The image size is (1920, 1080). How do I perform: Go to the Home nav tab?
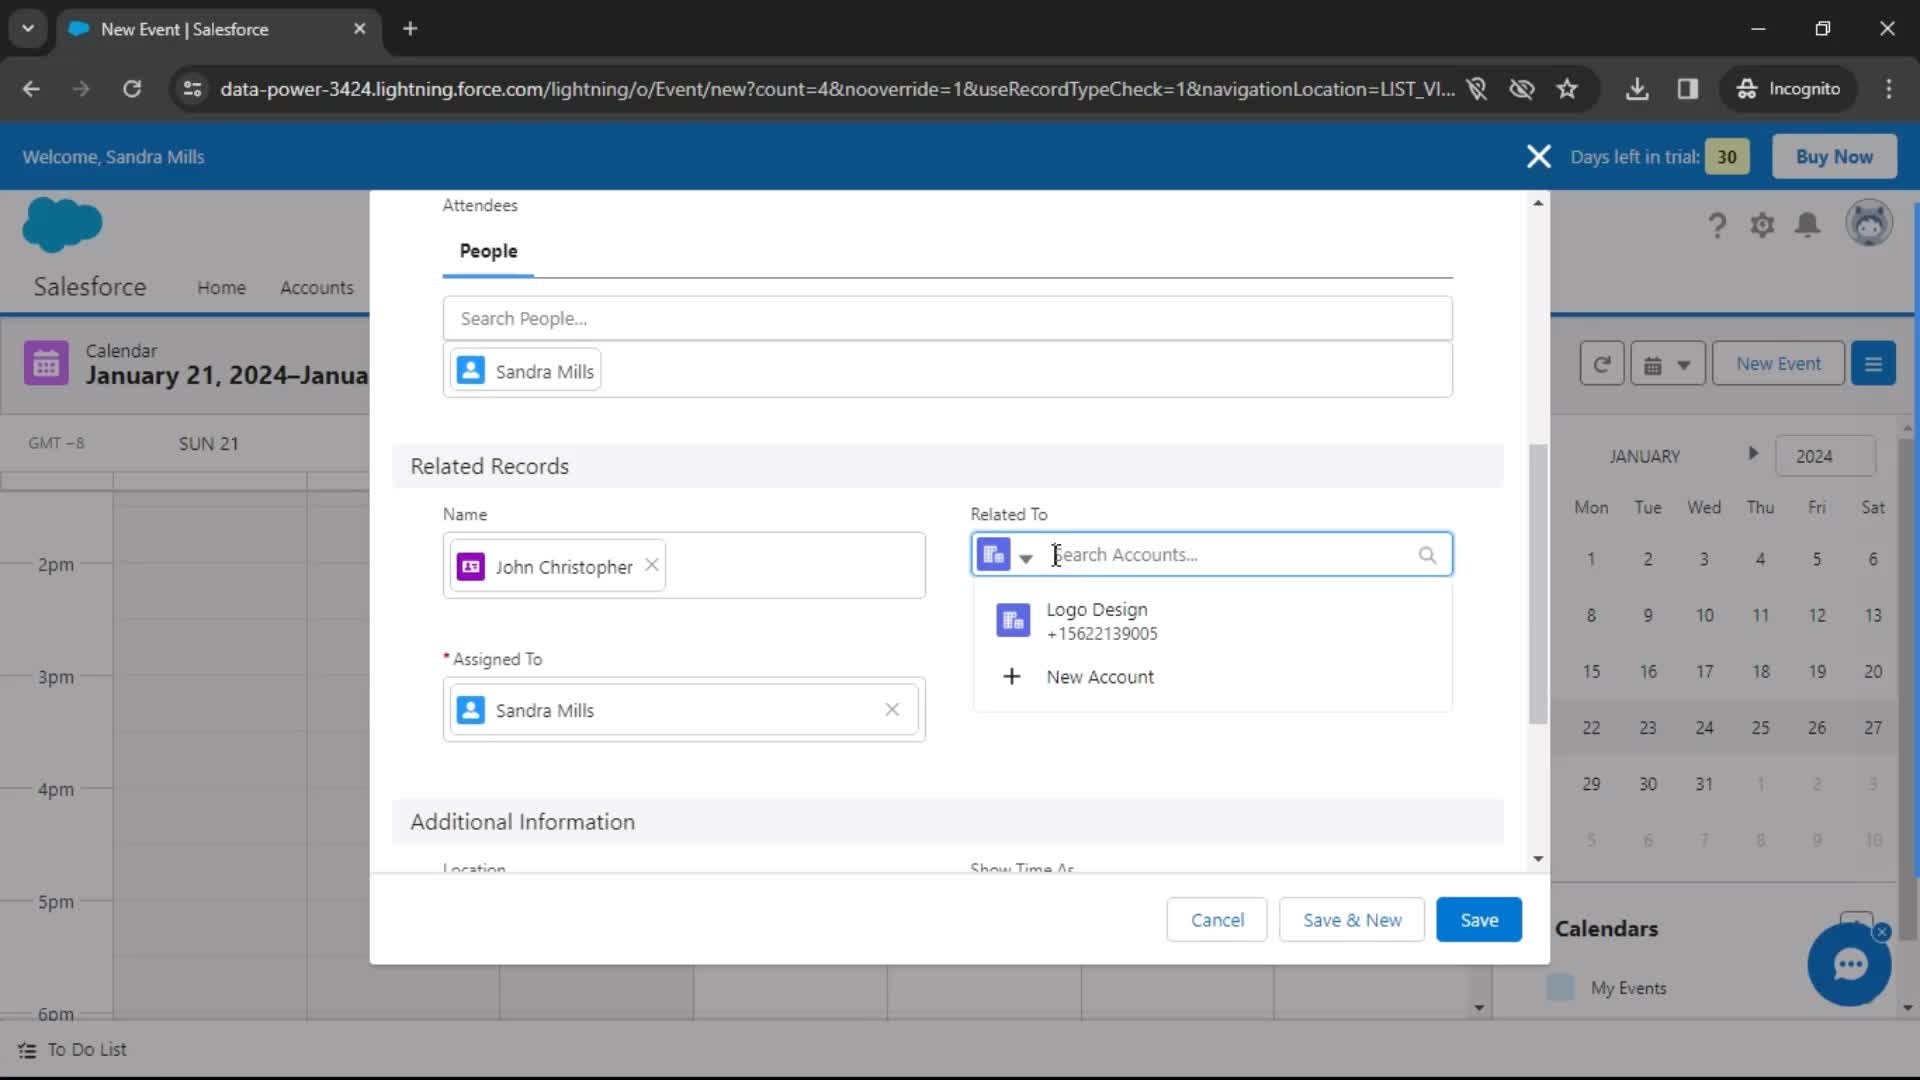[x=221, y=288]
